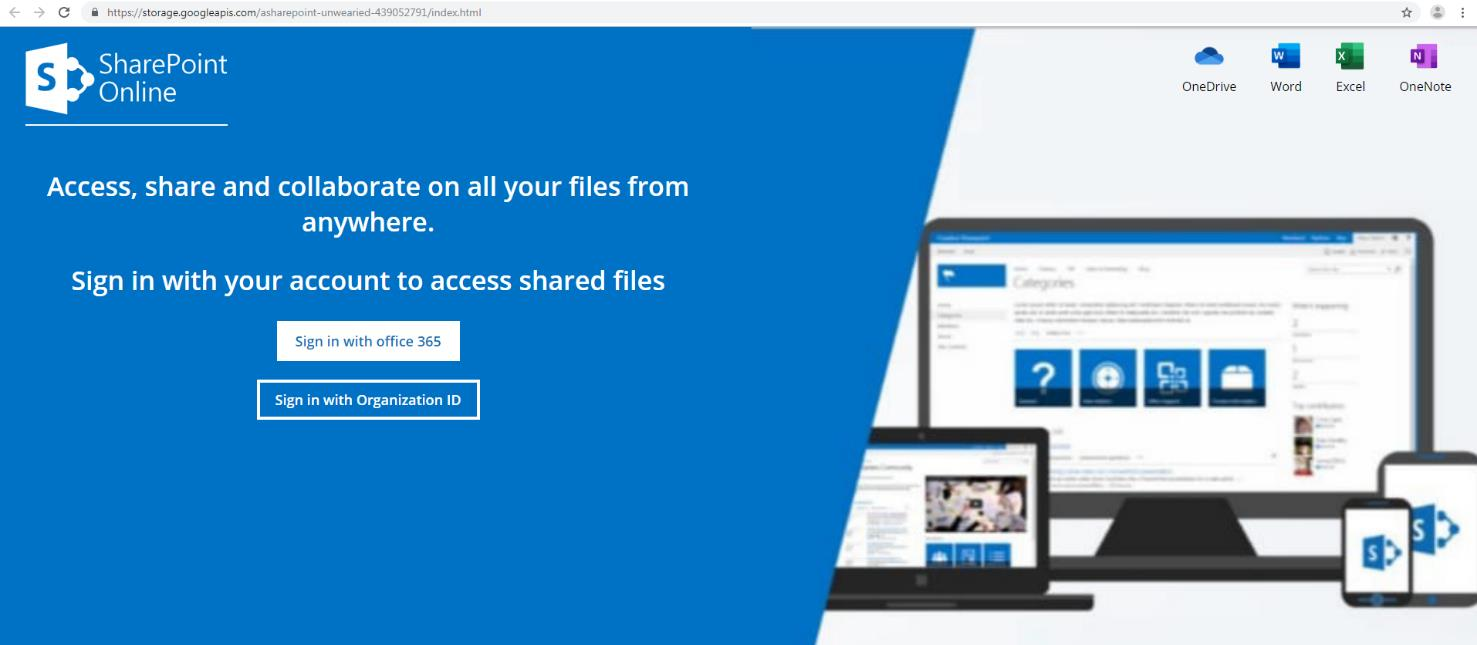1477x645 pixels.
Task: Open the Chrome three-dot menu
Action: click(x=1461, y=13)
